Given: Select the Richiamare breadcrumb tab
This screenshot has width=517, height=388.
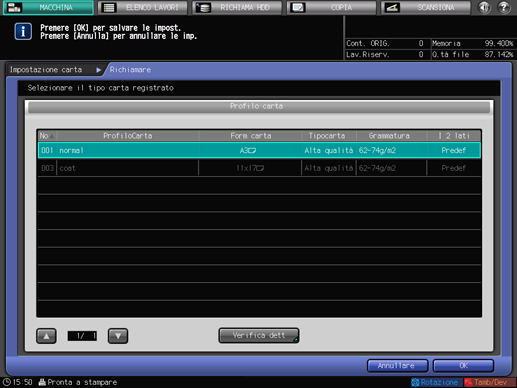Looking at the screenshot, I should 130,70.
